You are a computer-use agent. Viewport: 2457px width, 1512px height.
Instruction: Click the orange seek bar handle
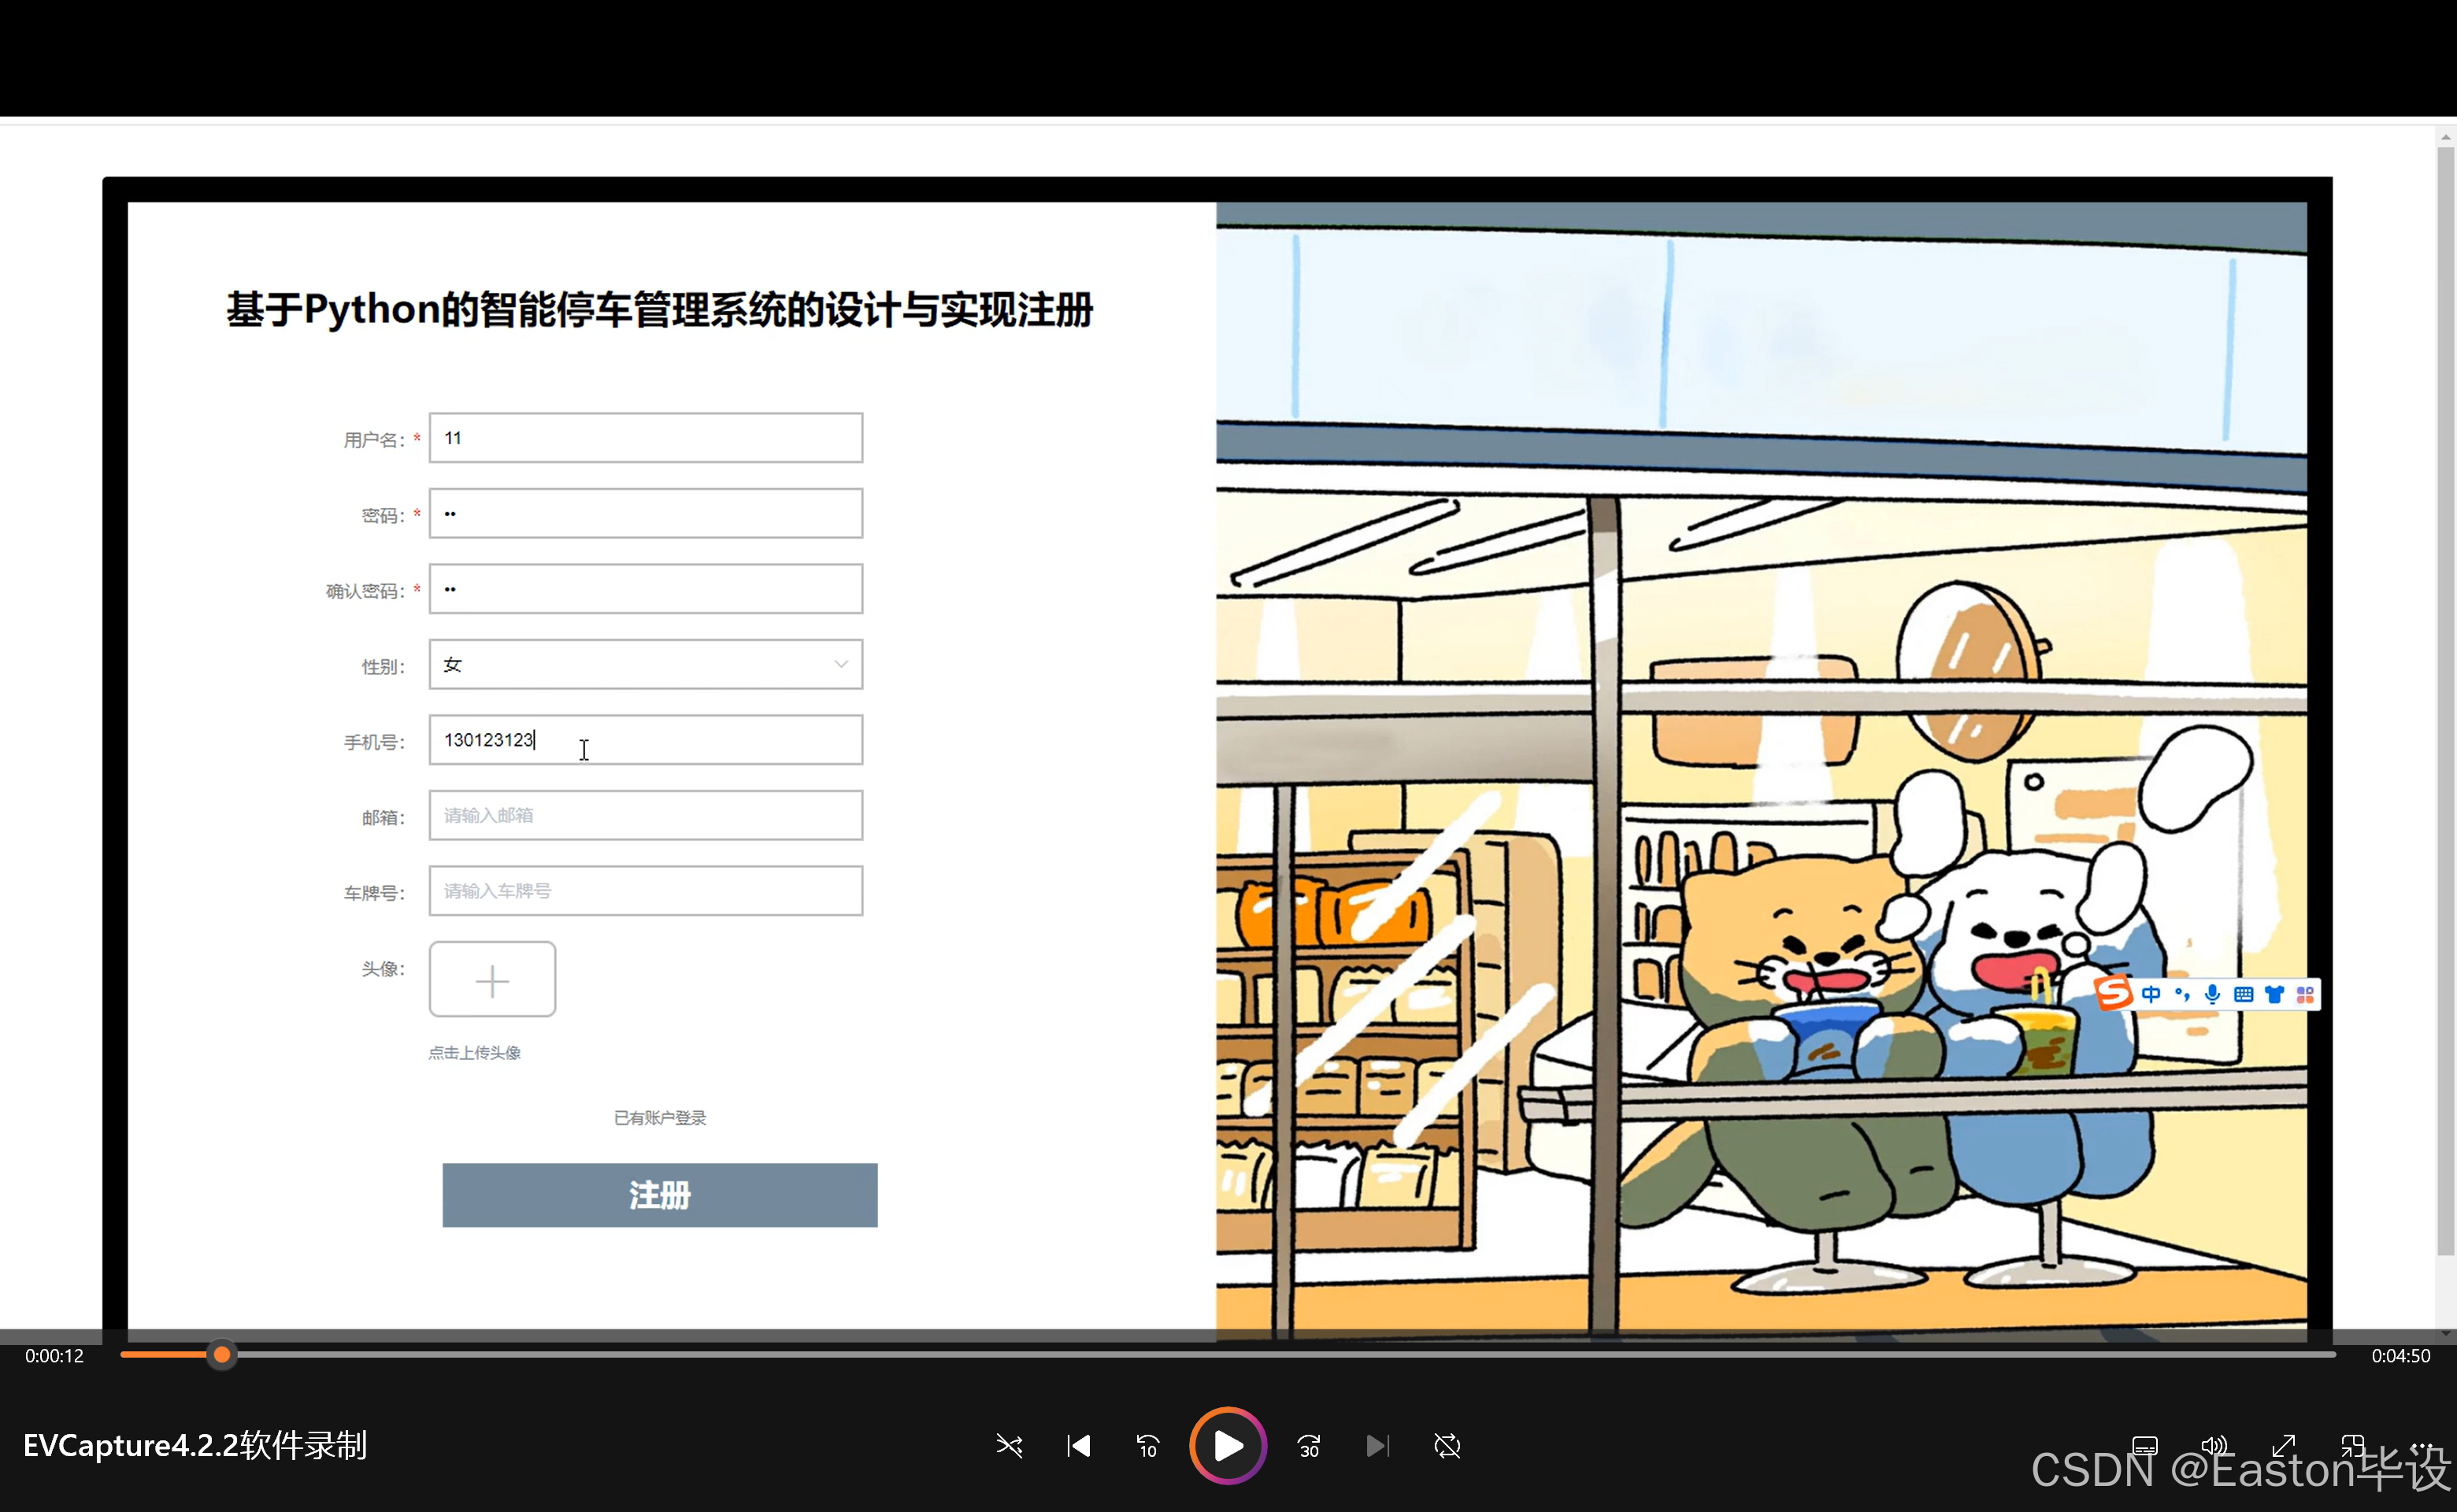pos(222,1355)
